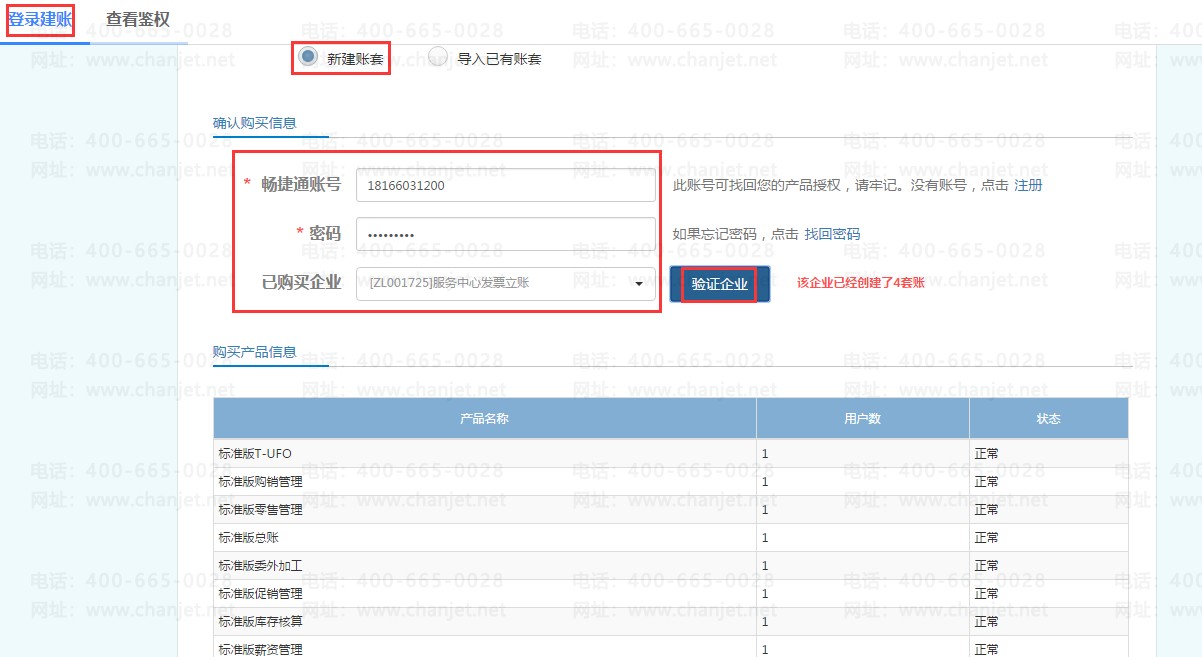This screenshot has height=657, width=1202.
Task: Open the 找回密码 link
Action: (x=832, y=234)
